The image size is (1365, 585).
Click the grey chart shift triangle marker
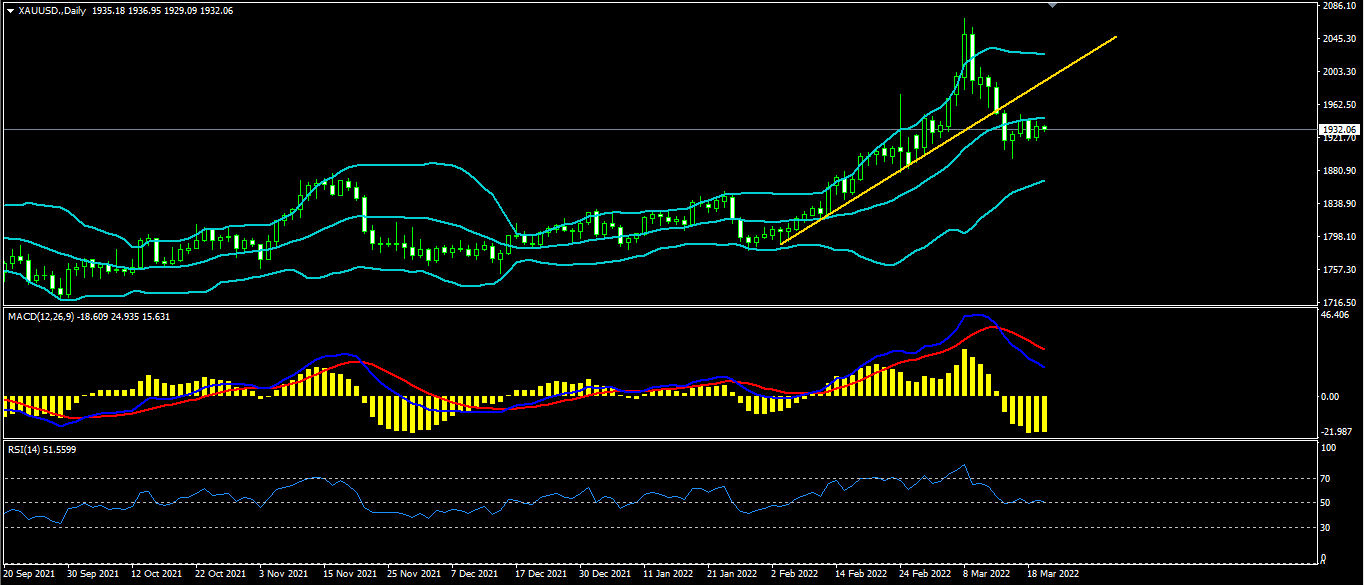[1051, 5]
